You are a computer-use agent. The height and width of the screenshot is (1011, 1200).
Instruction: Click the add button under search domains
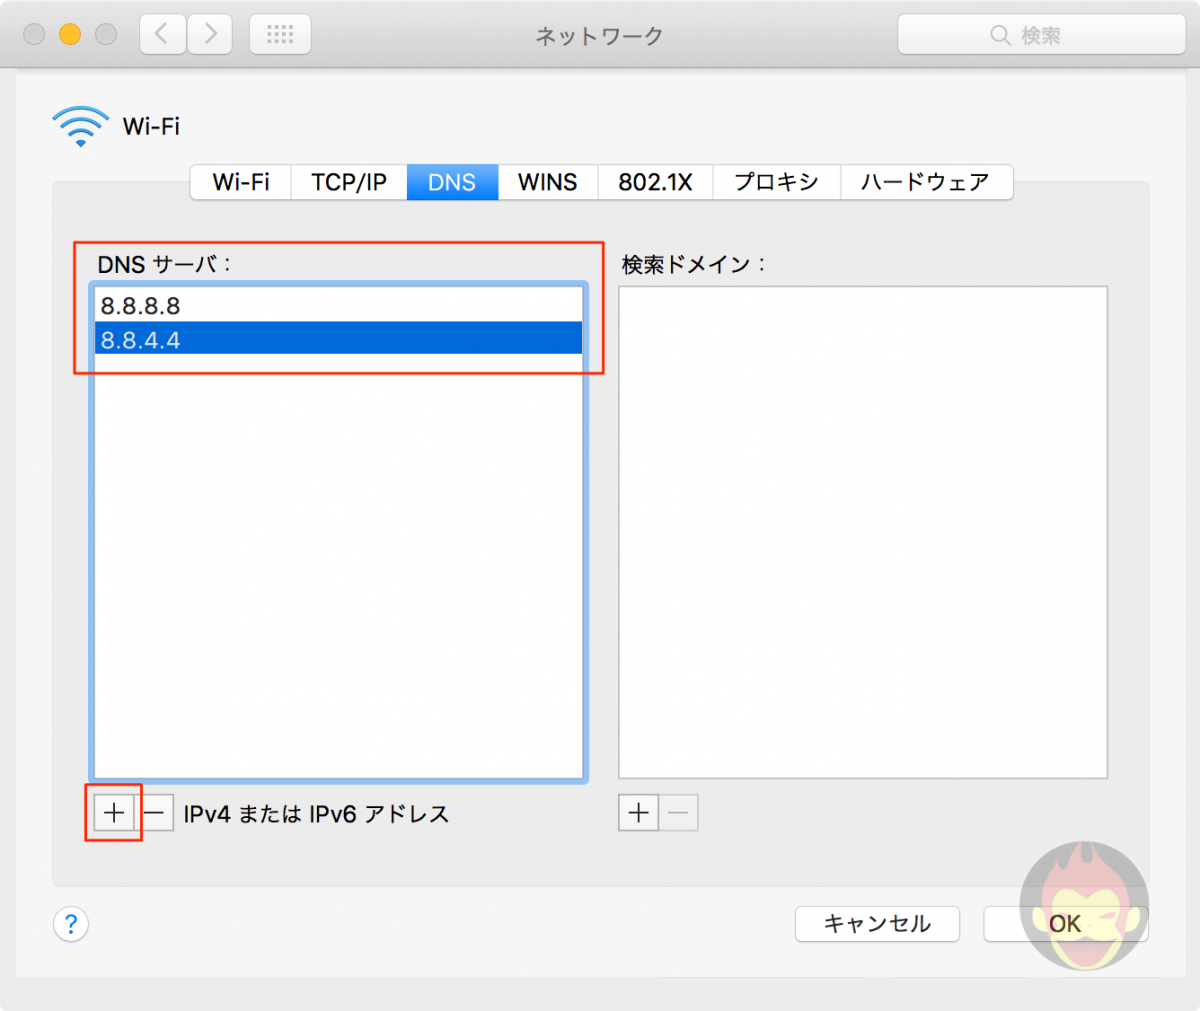[637, 813]
